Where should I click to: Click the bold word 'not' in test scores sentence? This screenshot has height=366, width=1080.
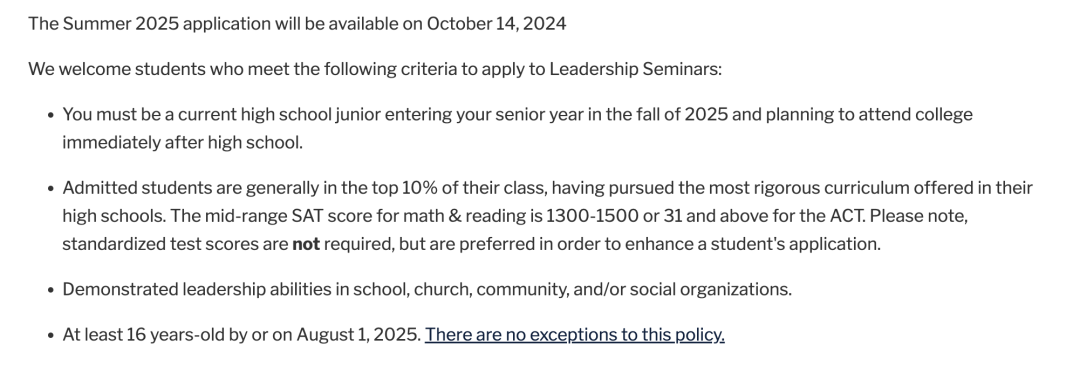(306, 245)
